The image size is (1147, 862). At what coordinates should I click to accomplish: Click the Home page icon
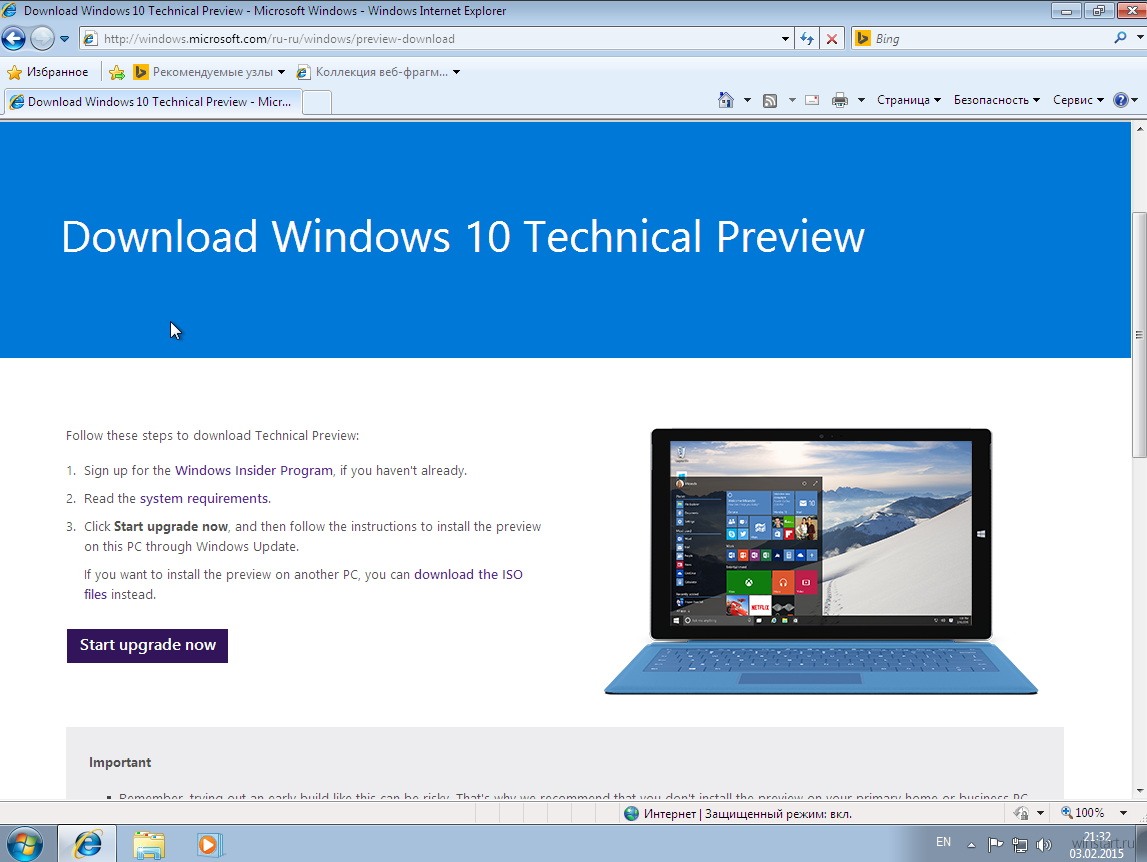tap(726, 100)
